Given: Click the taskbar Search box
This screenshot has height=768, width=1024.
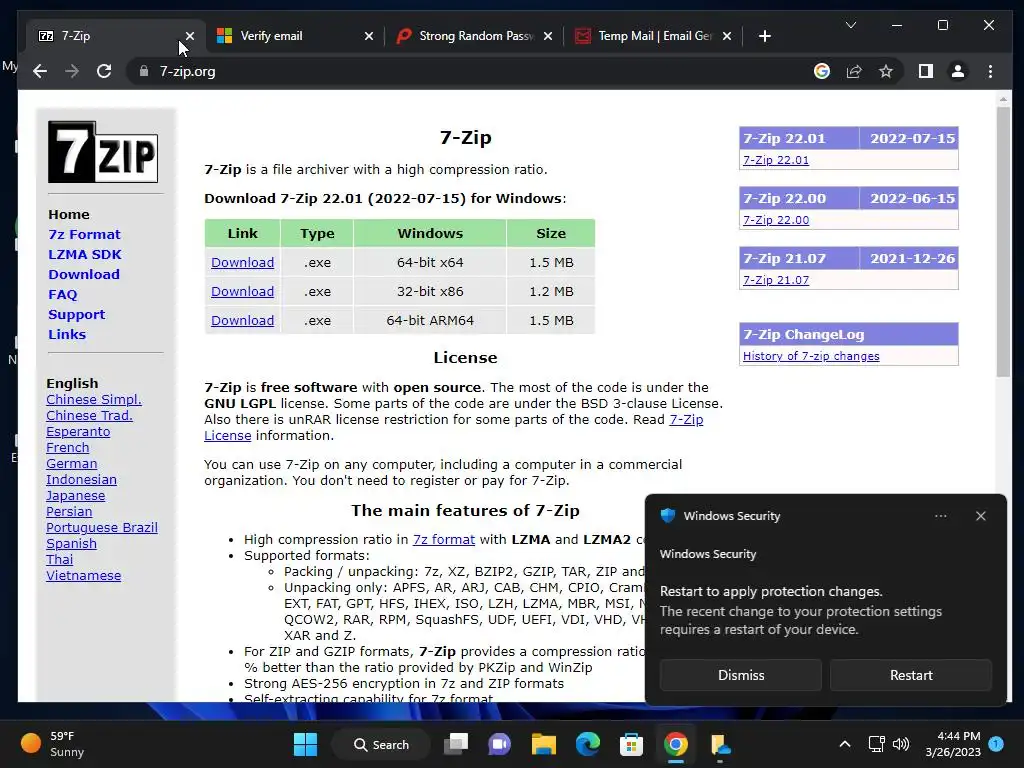Looking at the screenshot, I should (381, 744).
